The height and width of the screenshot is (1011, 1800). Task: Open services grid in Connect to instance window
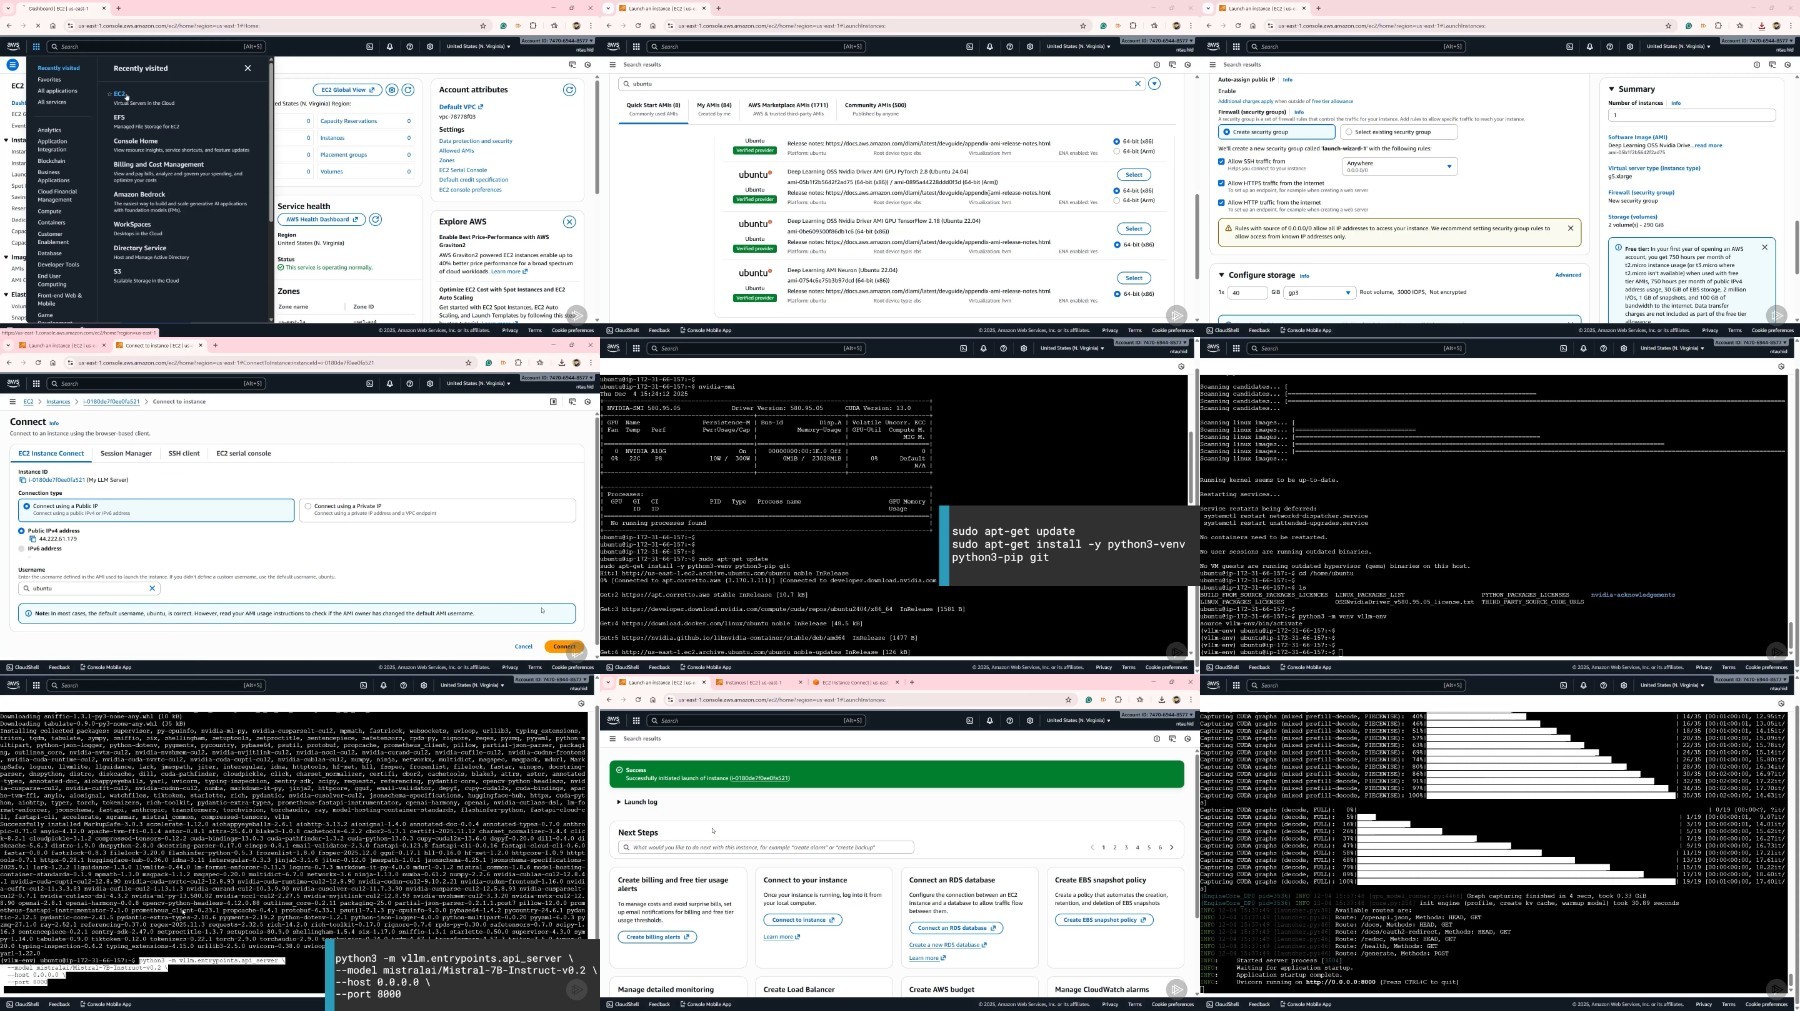(36, 383)
